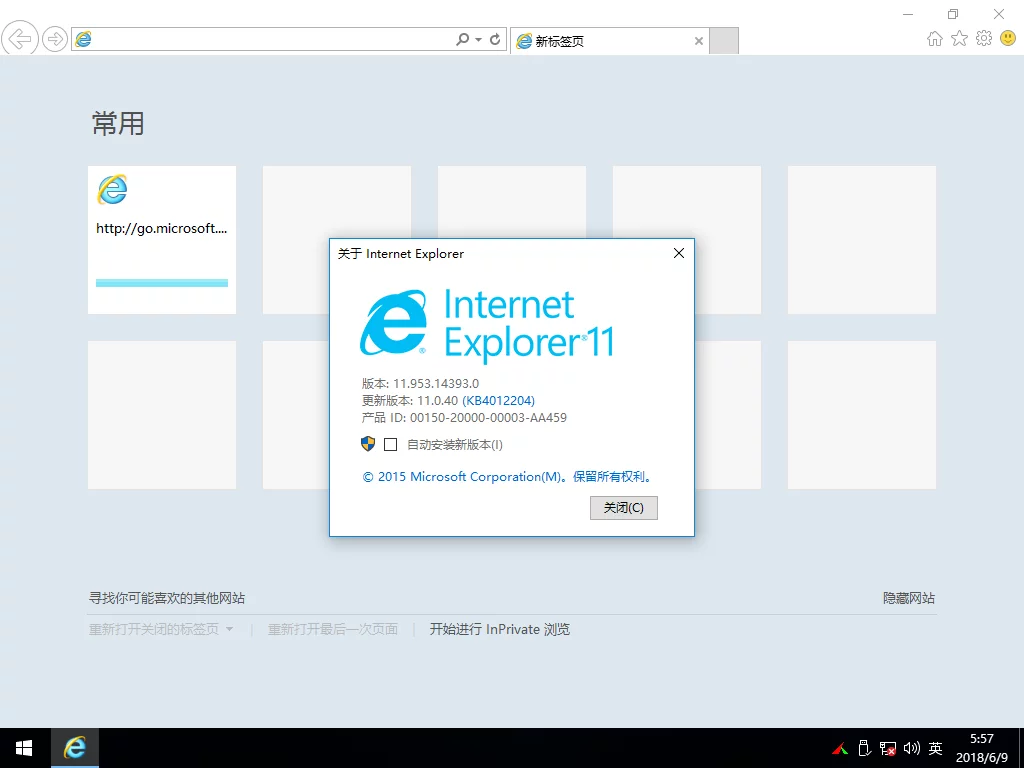
Task: Click the browser Back arrow button
Action: coord(20,39)
